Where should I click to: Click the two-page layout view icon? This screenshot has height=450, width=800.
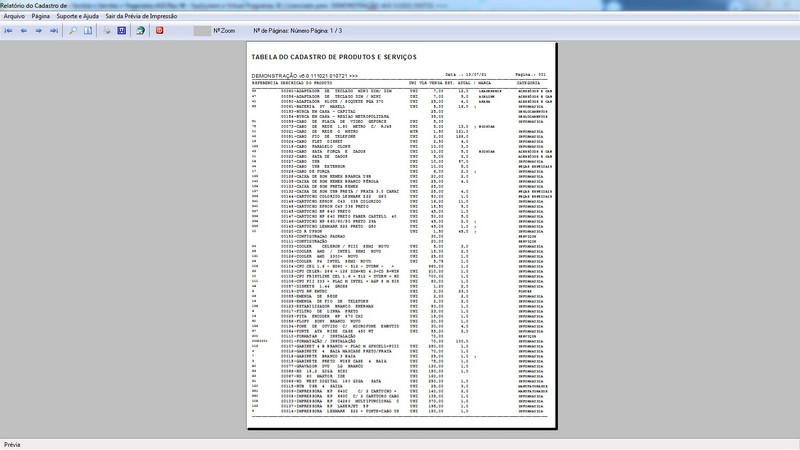pos(88,31)
